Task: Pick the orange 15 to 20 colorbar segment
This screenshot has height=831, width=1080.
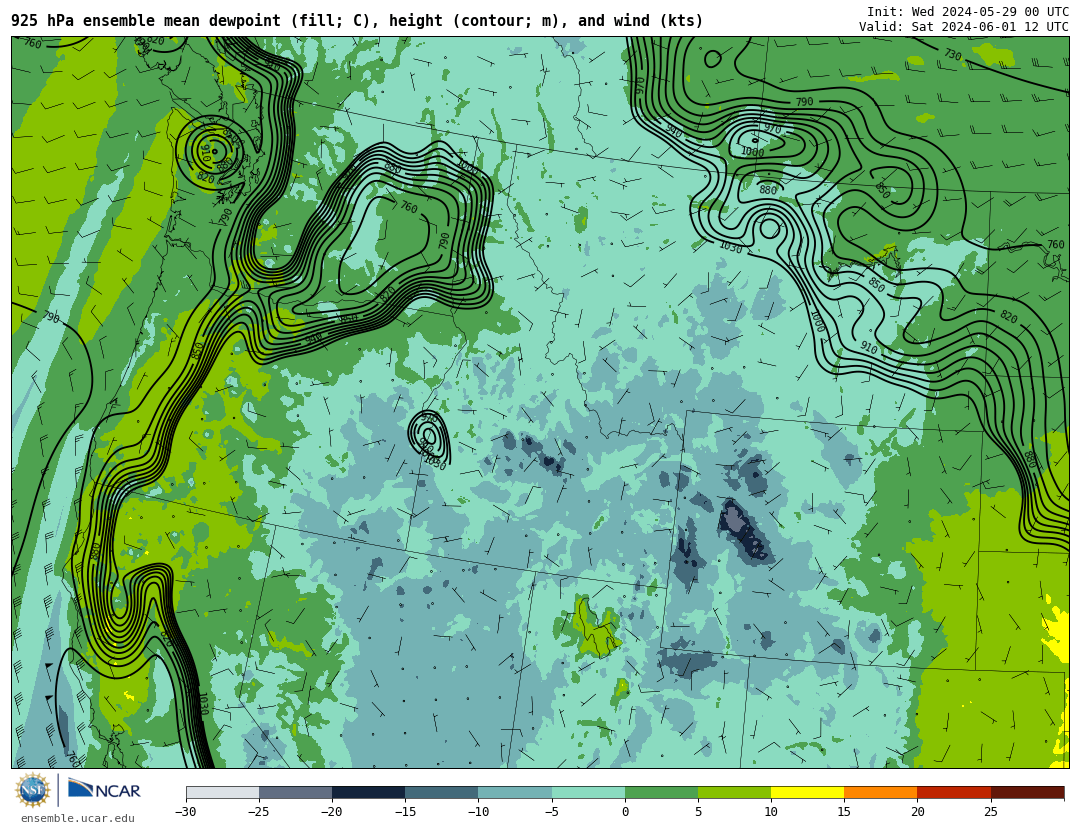Action: [881, 792]
